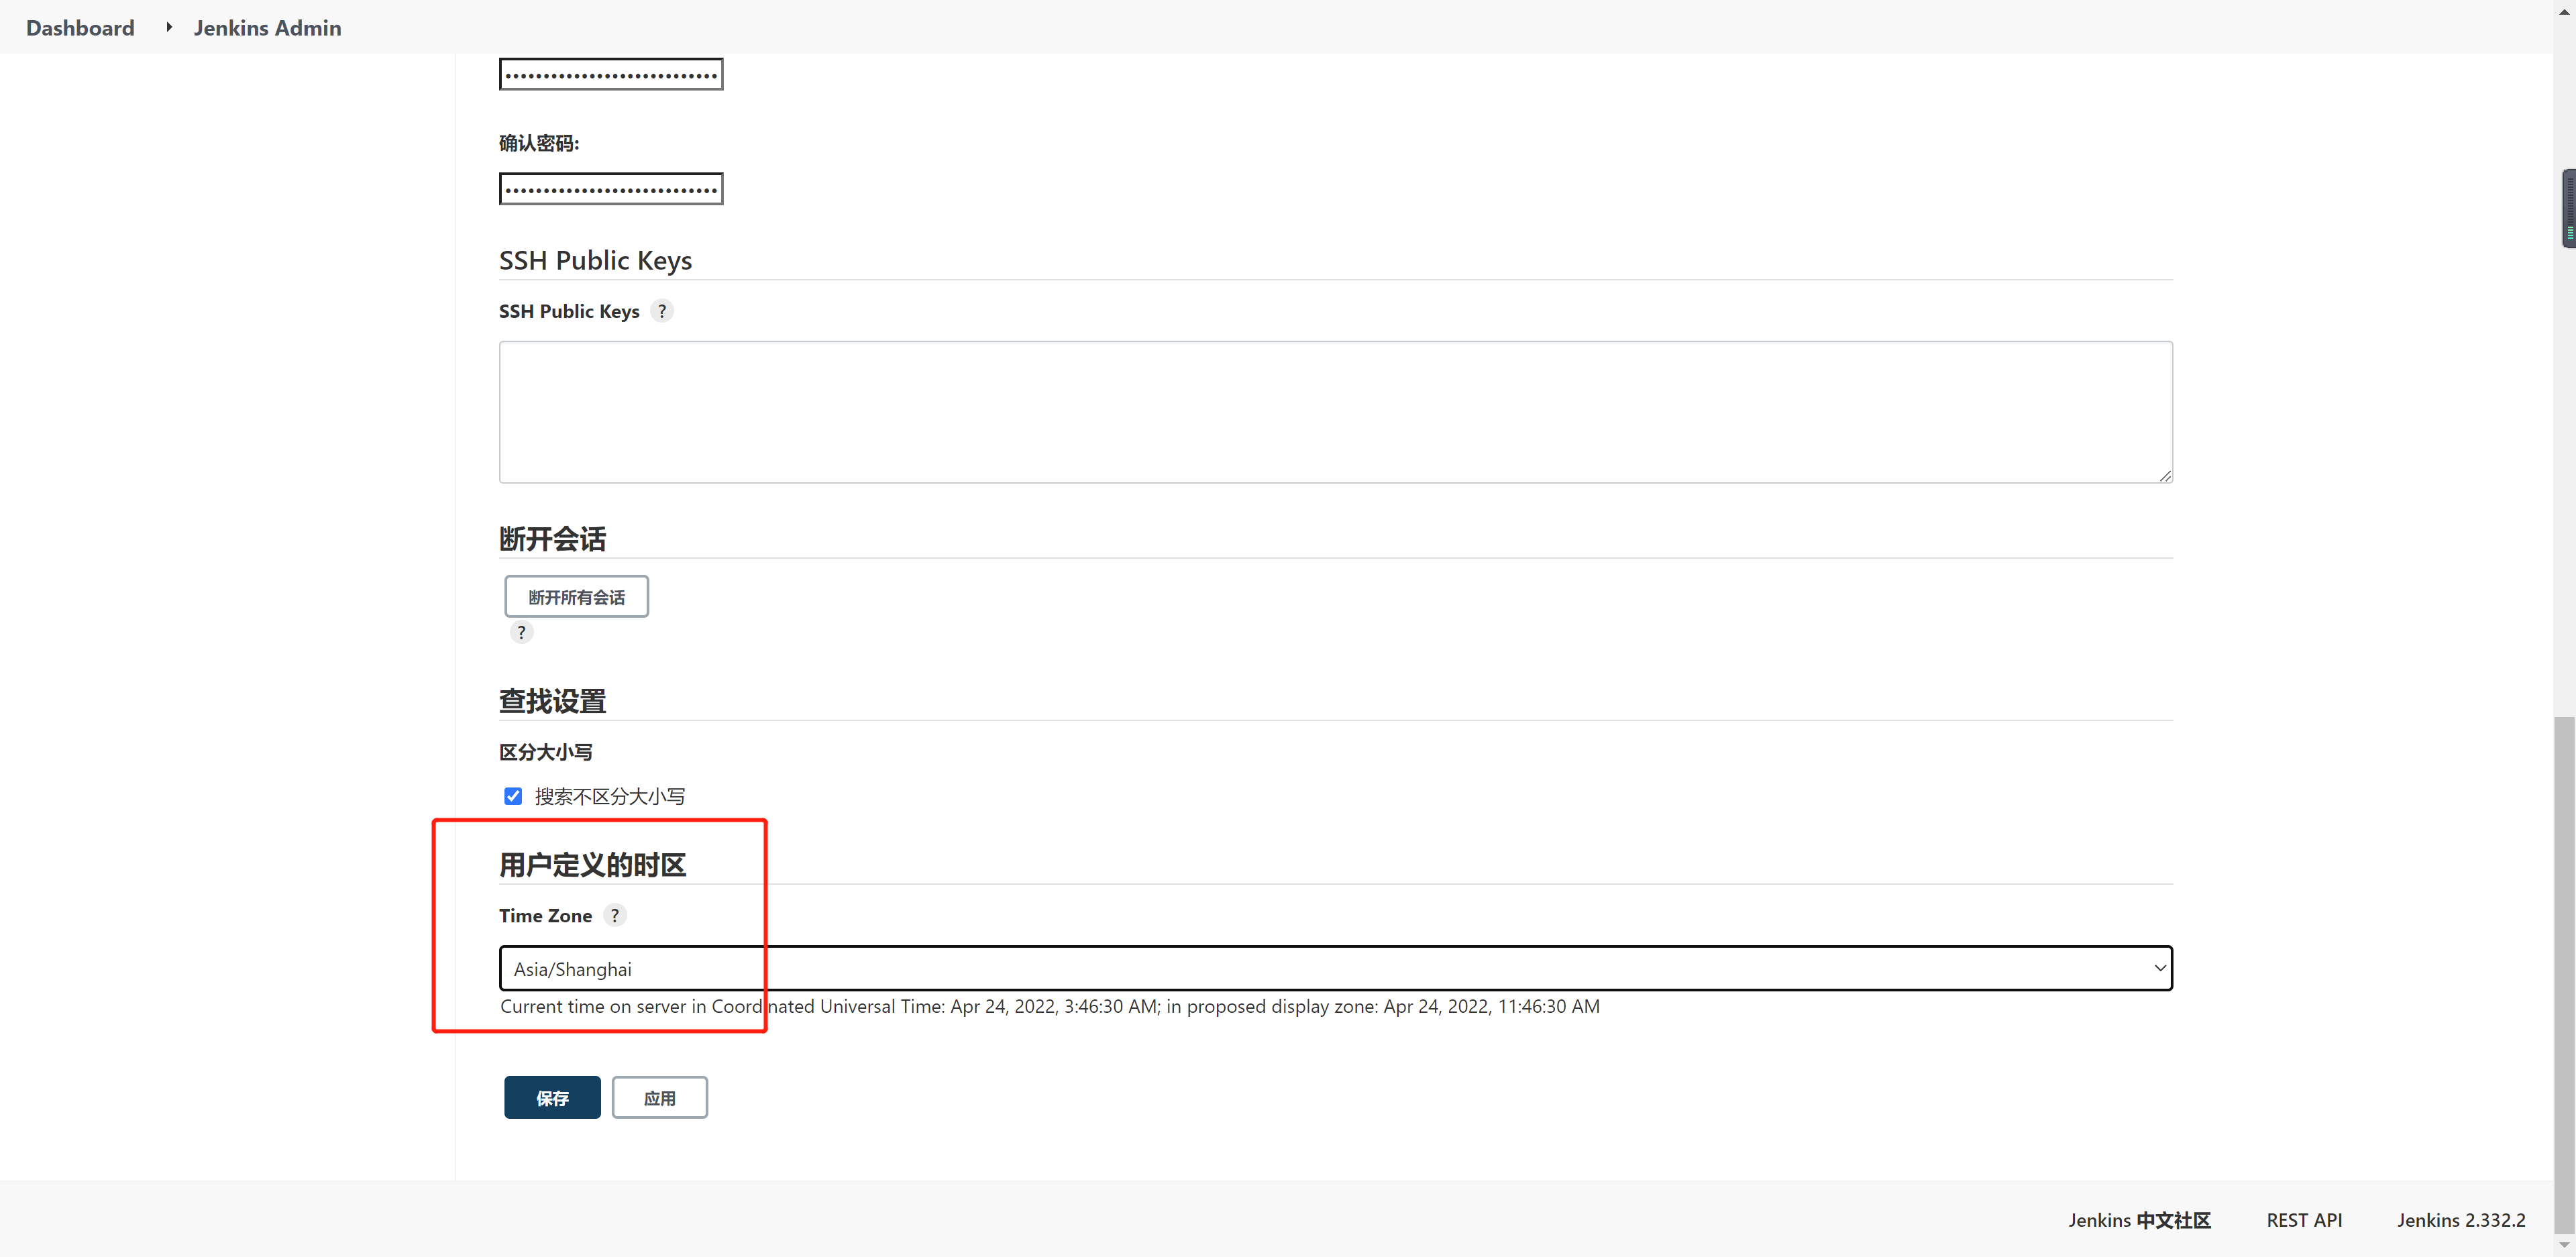Click the scrollbar down arrow
This screenshot has width=2576, height=1257.
[x=2564, y=1245]
